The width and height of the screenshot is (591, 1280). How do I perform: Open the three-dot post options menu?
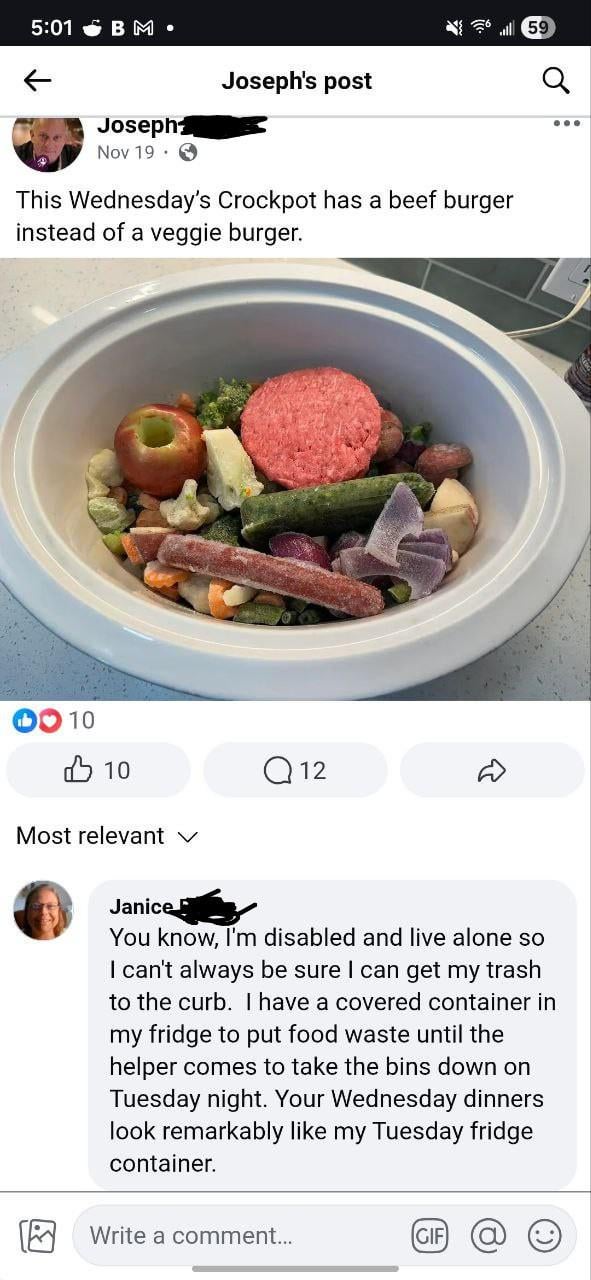pyautogui.click(x=566, y=124)
